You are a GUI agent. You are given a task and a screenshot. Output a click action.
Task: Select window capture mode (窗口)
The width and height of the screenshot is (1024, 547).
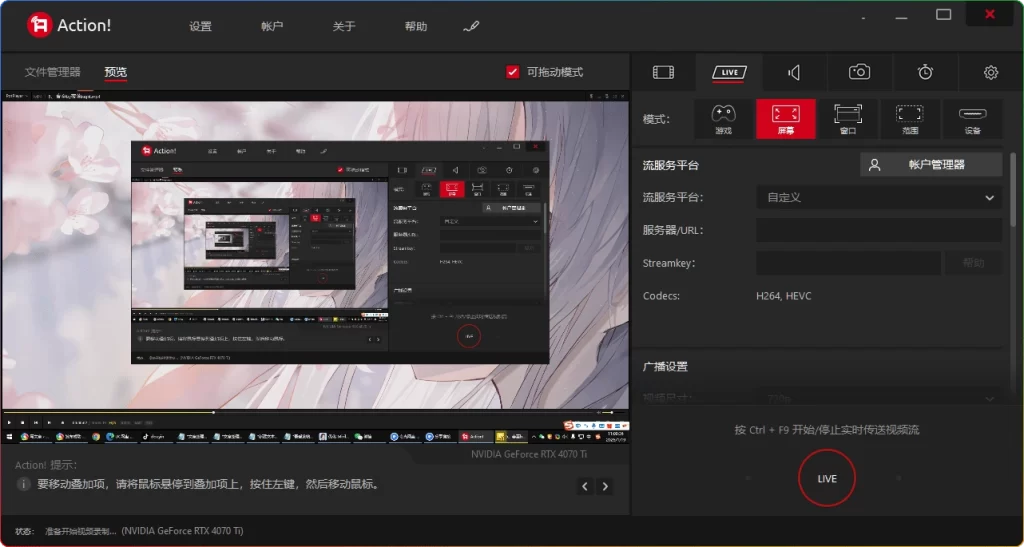click(848, 119)
